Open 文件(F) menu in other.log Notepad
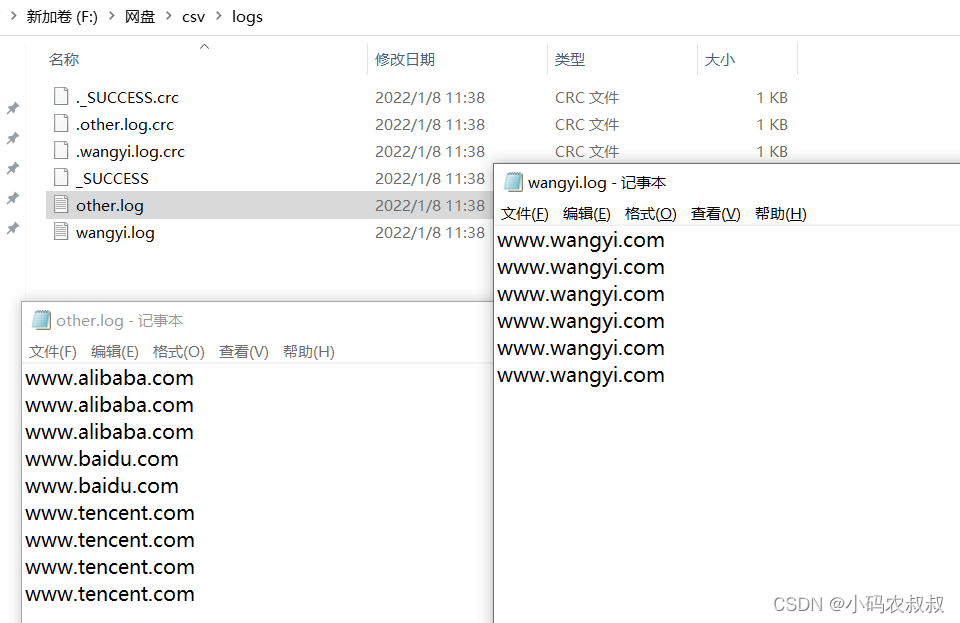This screenshot has width=960, height=623. pyautogui.click(x=53, y=352)
